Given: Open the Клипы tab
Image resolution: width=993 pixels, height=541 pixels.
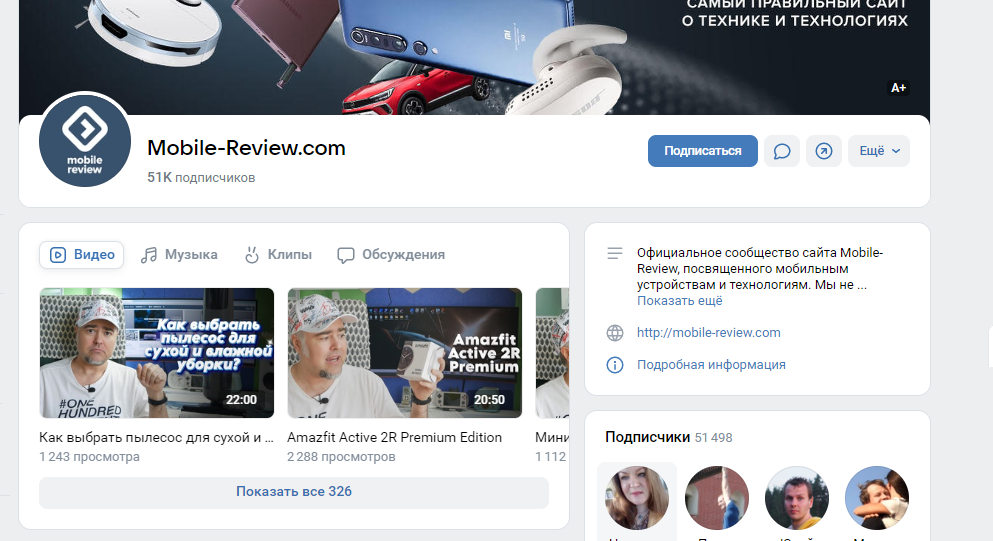Looking at the screenshot, I should (278, 255).
